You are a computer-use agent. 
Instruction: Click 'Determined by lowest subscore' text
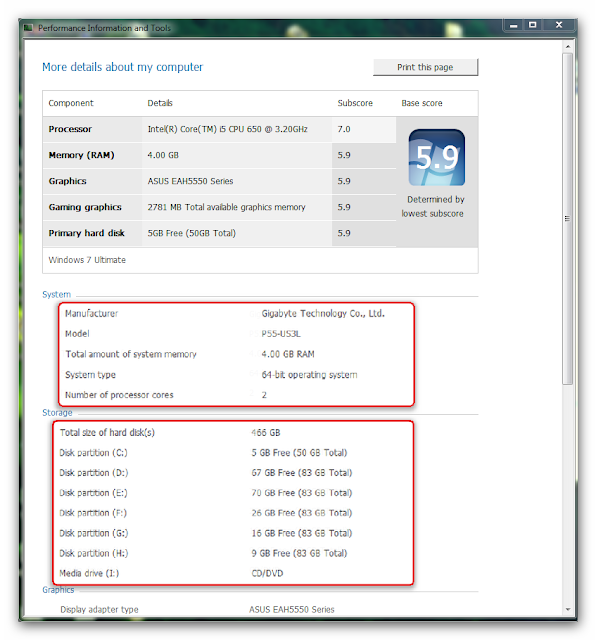tap(433, 206)
